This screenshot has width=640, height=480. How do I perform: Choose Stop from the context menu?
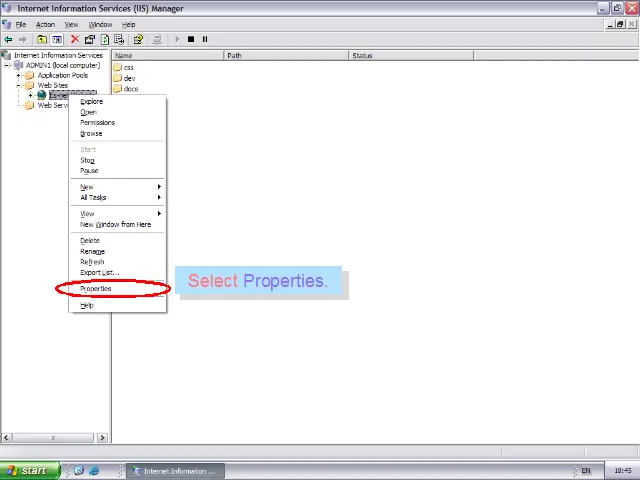click(x=118, y=160)
